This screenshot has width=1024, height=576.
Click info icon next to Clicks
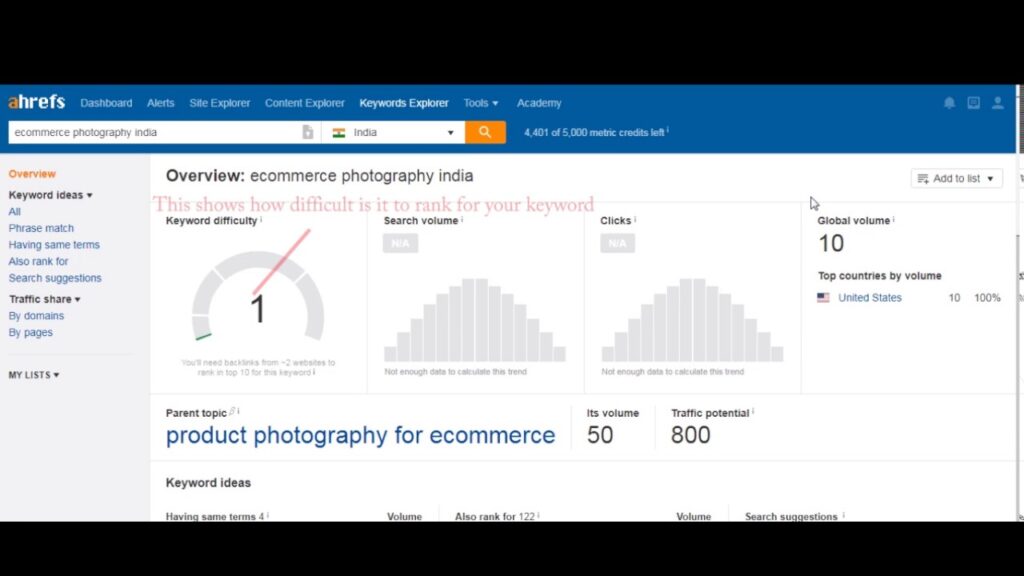pos(635,219)
